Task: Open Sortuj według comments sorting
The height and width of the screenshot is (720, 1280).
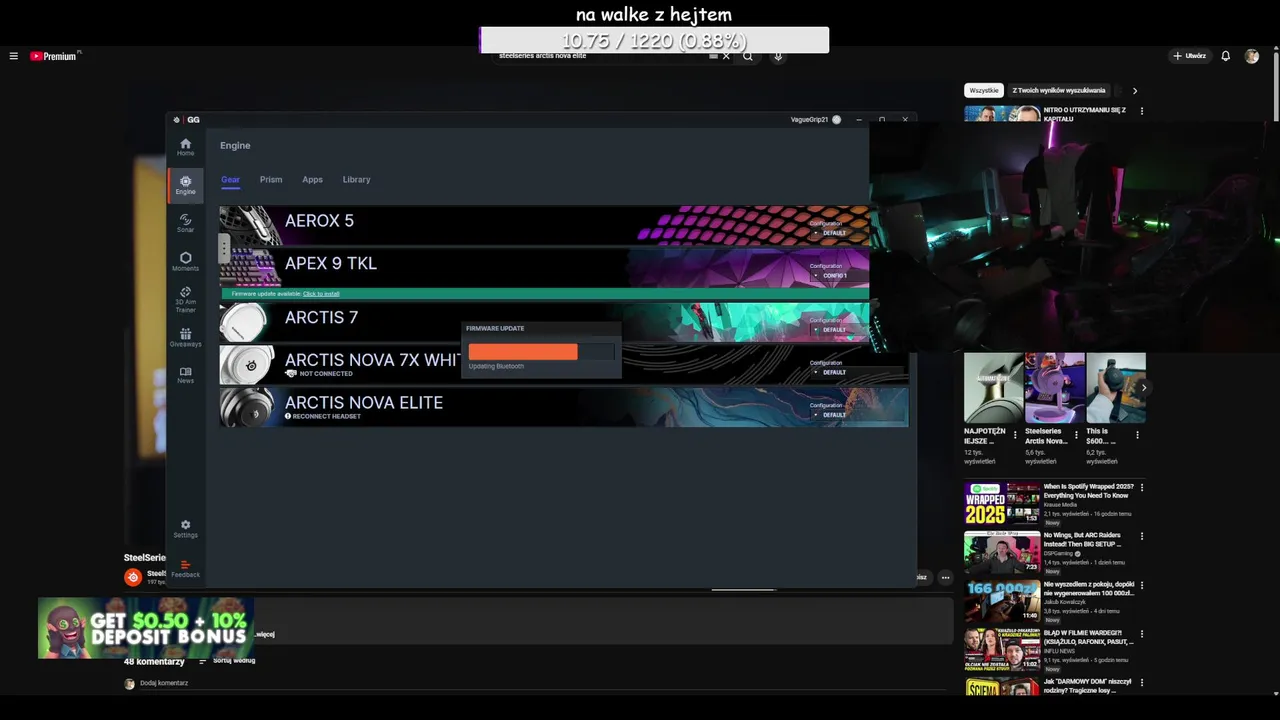Action: point(227,661)
